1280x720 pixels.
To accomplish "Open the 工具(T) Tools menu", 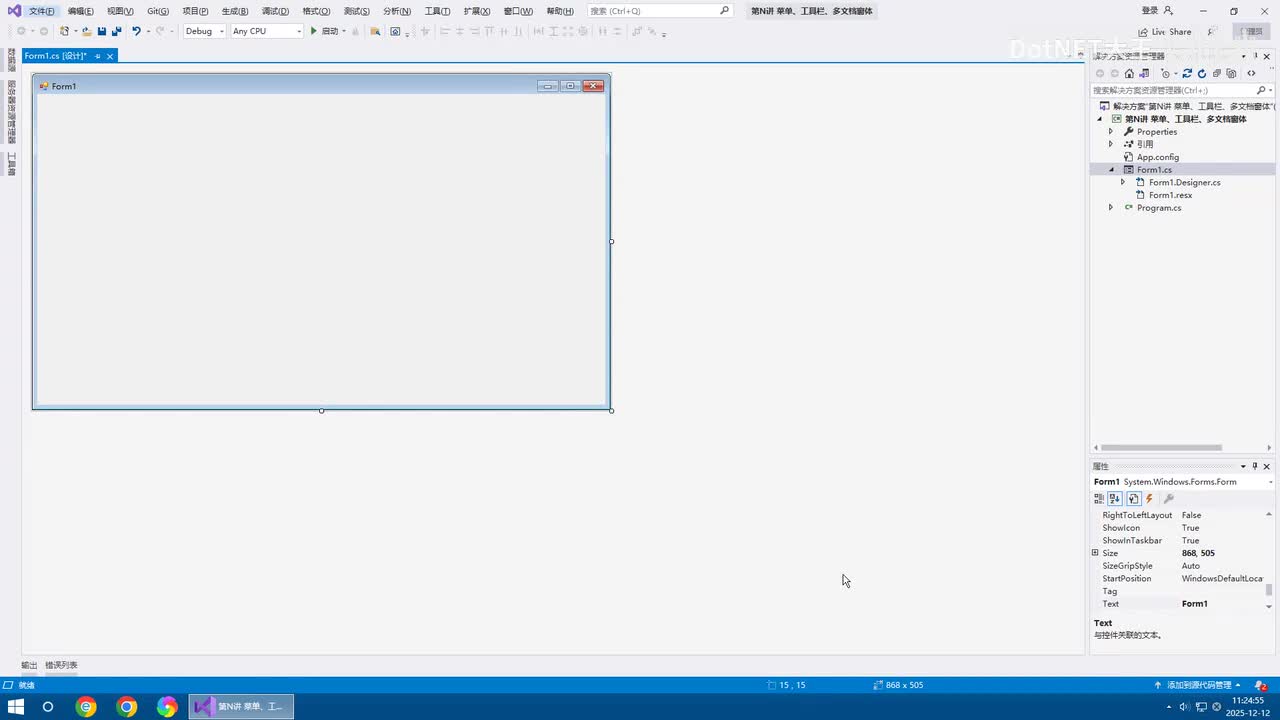I will 438,11.
